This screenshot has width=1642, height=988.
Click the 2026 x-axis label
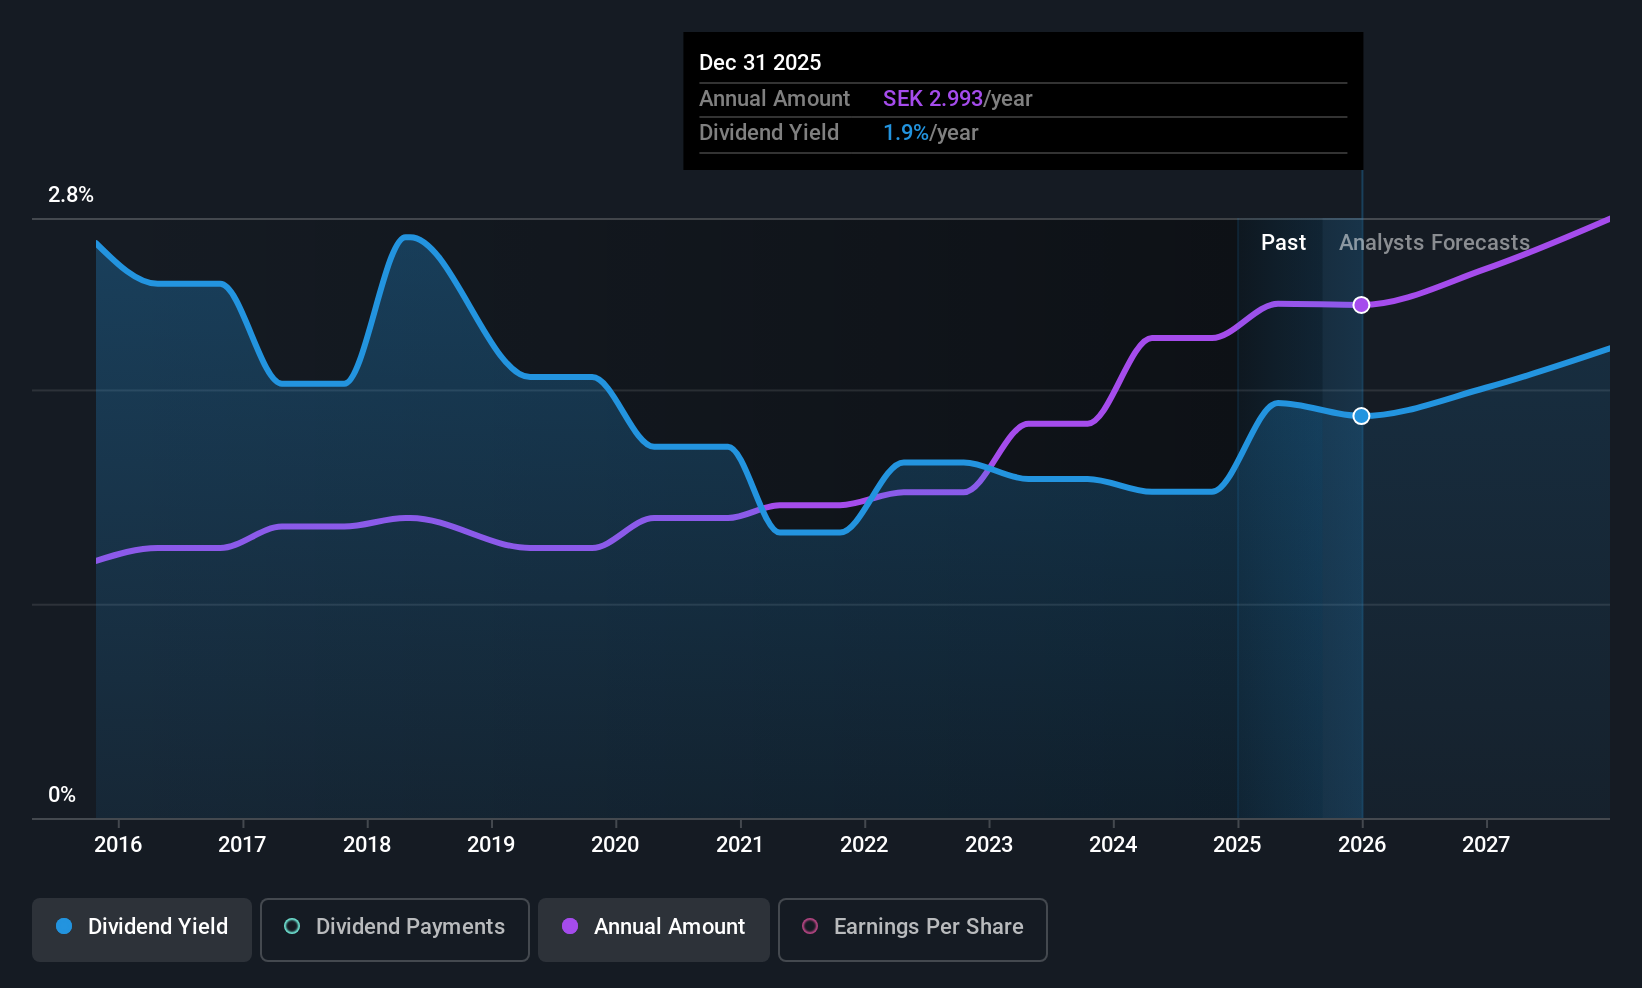click(x=1362, y=845)
